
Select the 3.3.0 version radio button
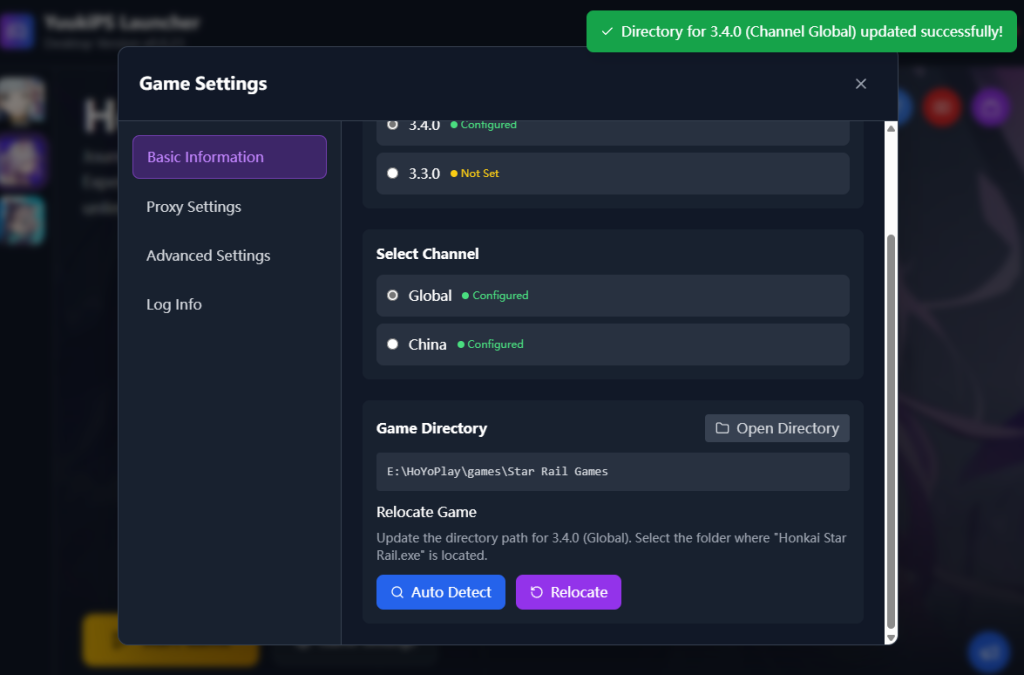click(x=392, y=173)
